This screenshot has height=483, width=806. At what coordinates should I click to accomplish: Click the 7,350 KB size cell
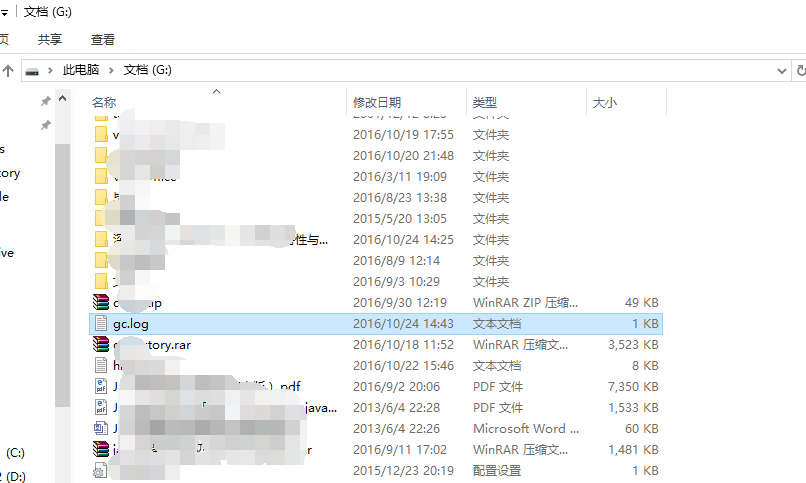[633, 386]
